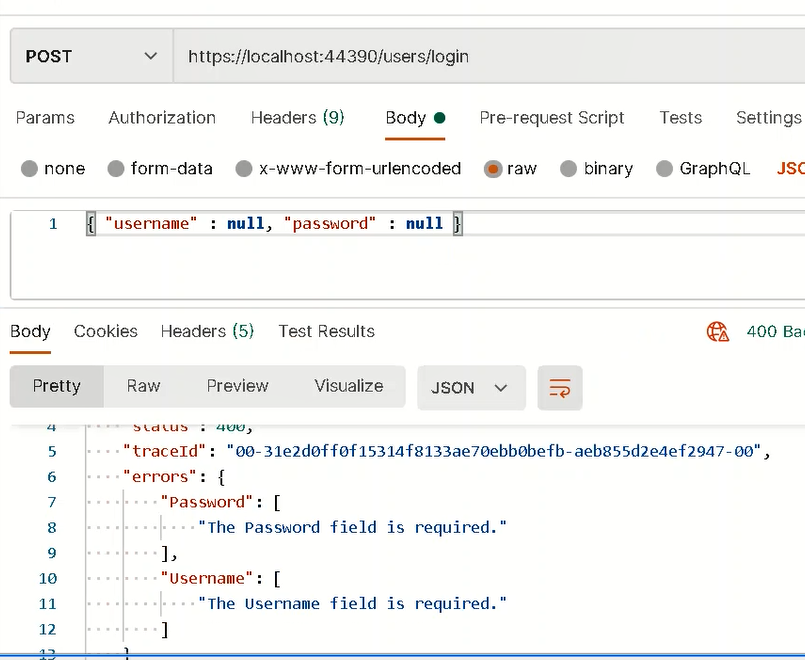Switch to Raw response view
Image resolution: width=805 pixels, height=660 pixels.
[144, 386]
